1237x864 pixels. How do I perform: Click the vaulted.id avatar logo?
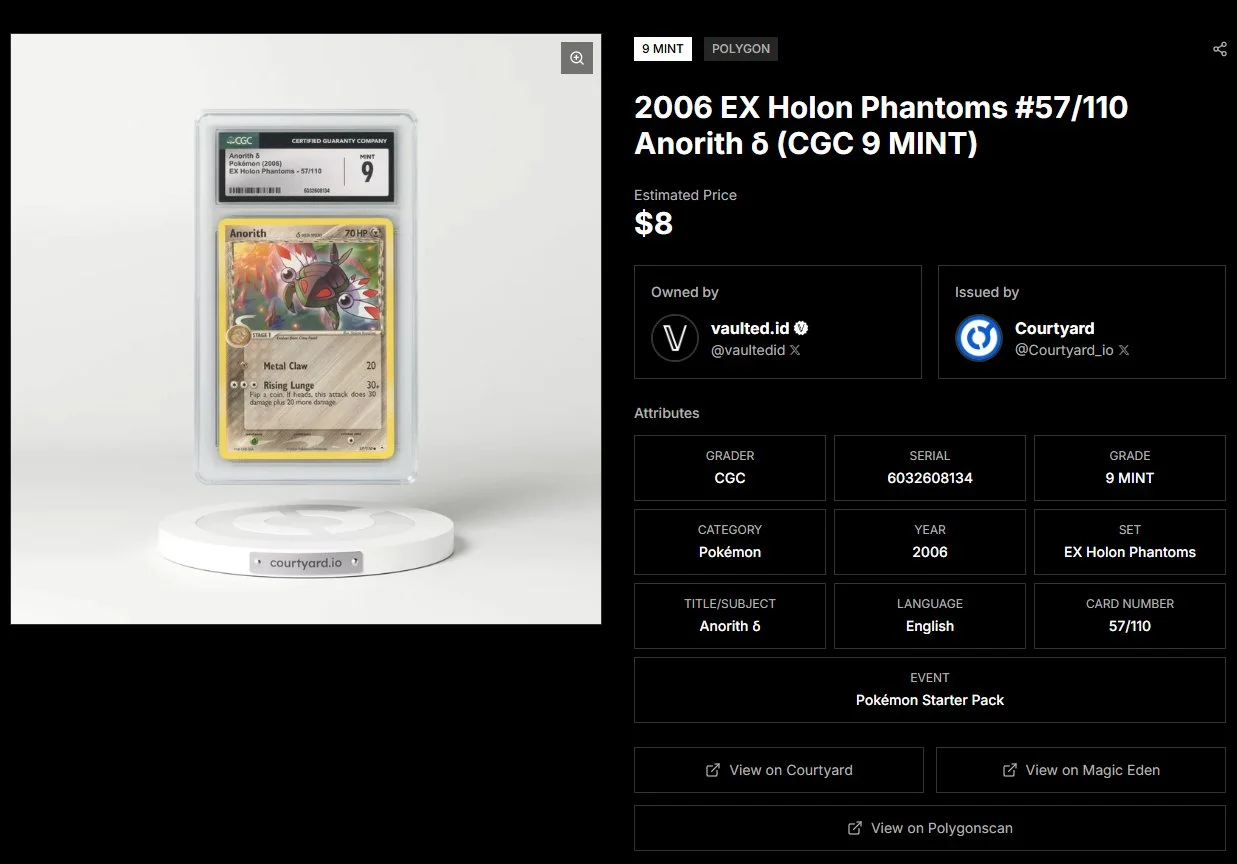pyautogui.click(x=675, y=338)
